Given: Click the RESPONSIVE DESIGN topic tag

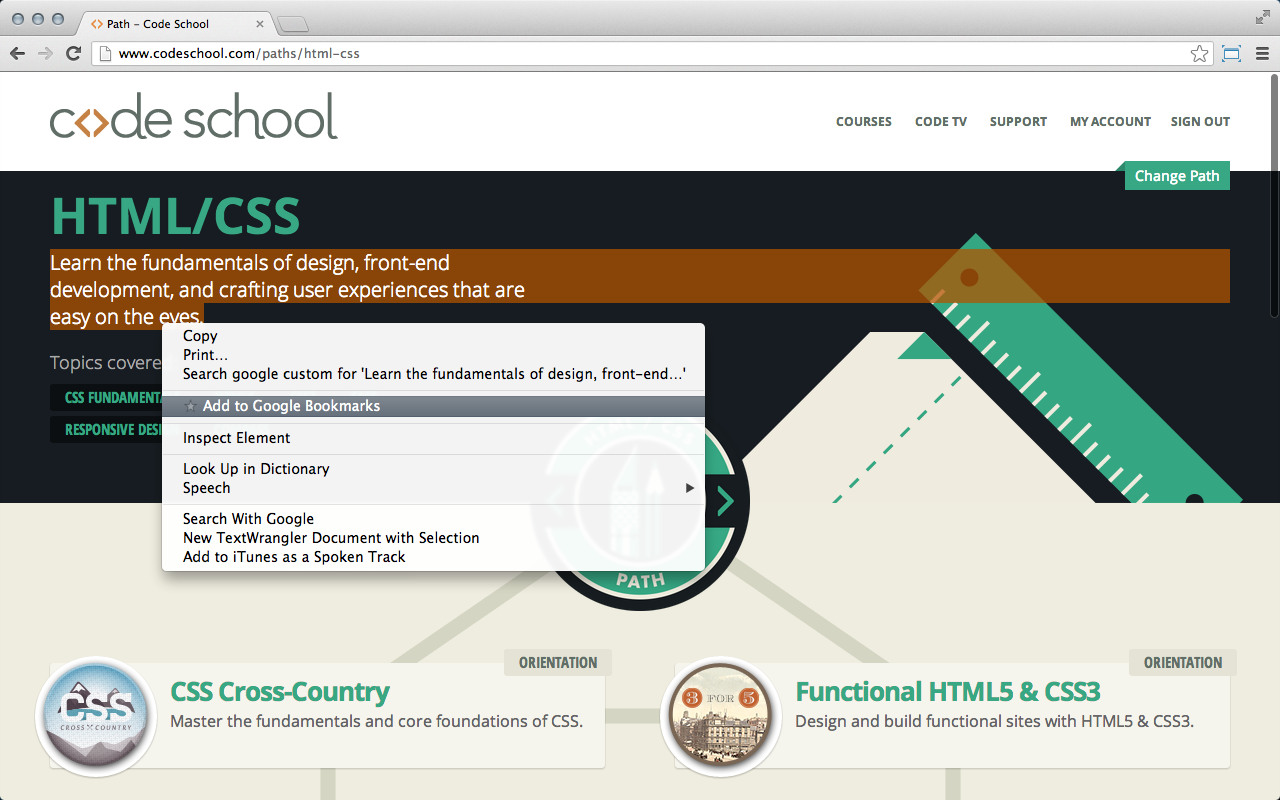Looking at the screenshot, I should (106, 430).
